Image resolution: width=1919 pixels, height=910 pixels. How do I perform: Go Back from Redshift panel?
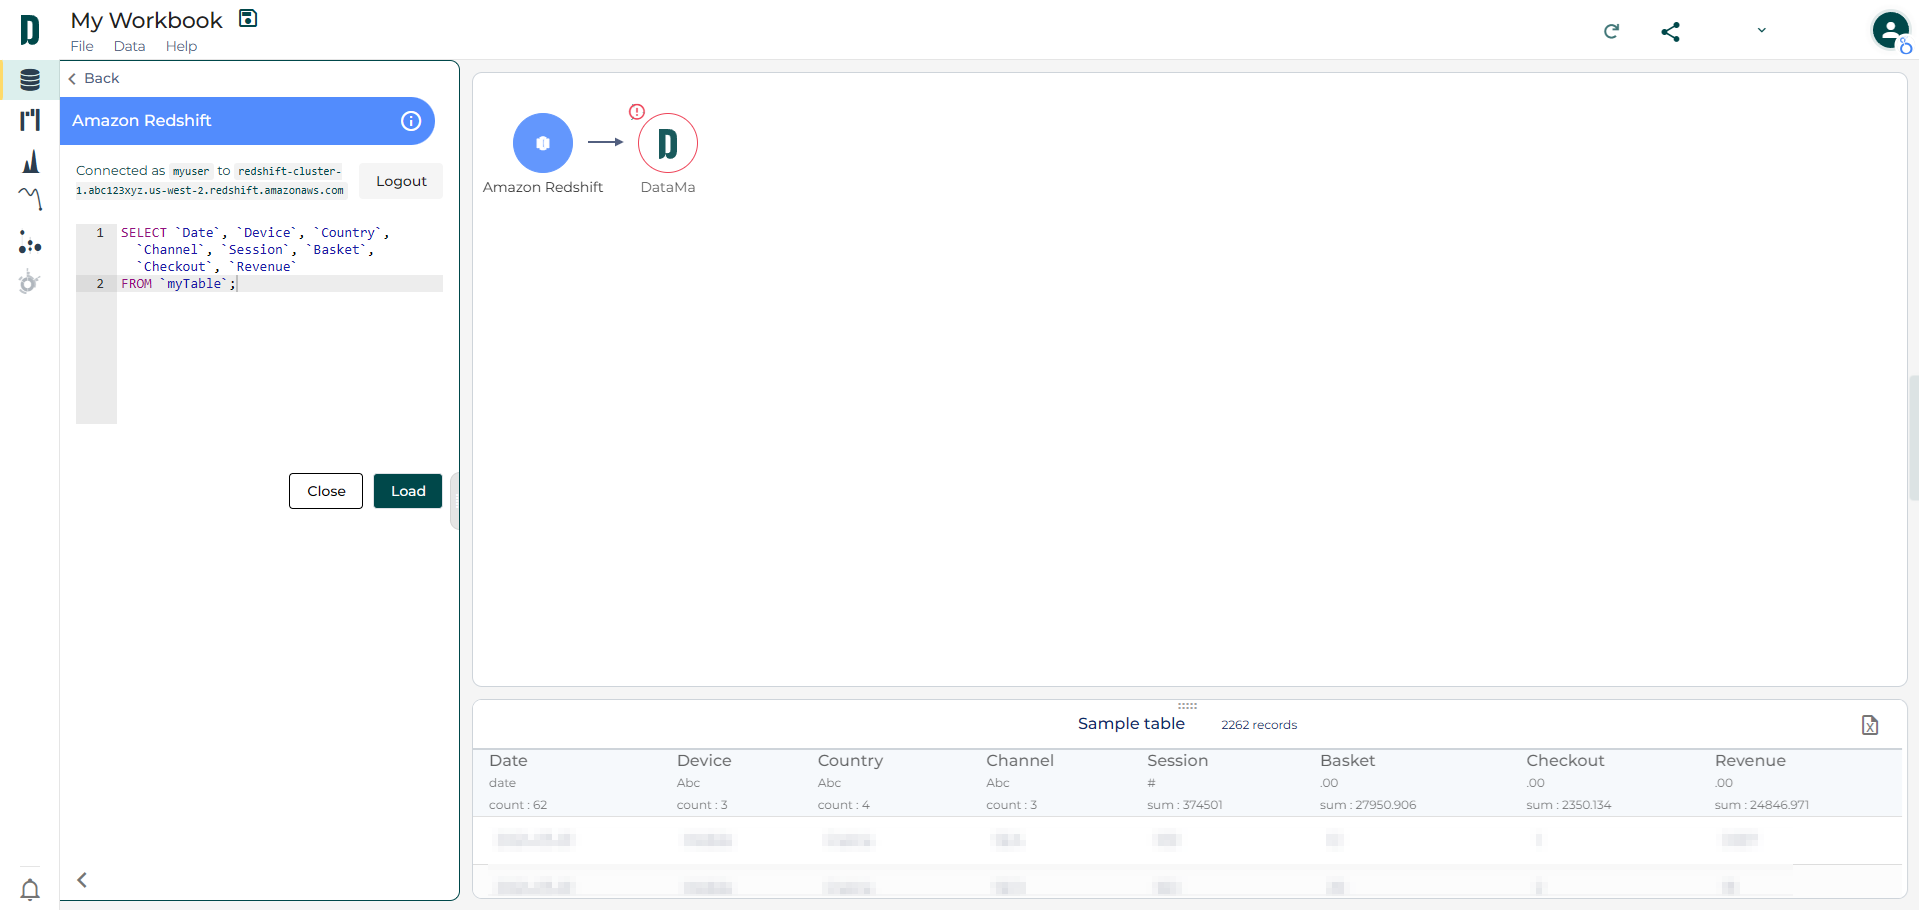pyautogui.click(x=94, y=78)
